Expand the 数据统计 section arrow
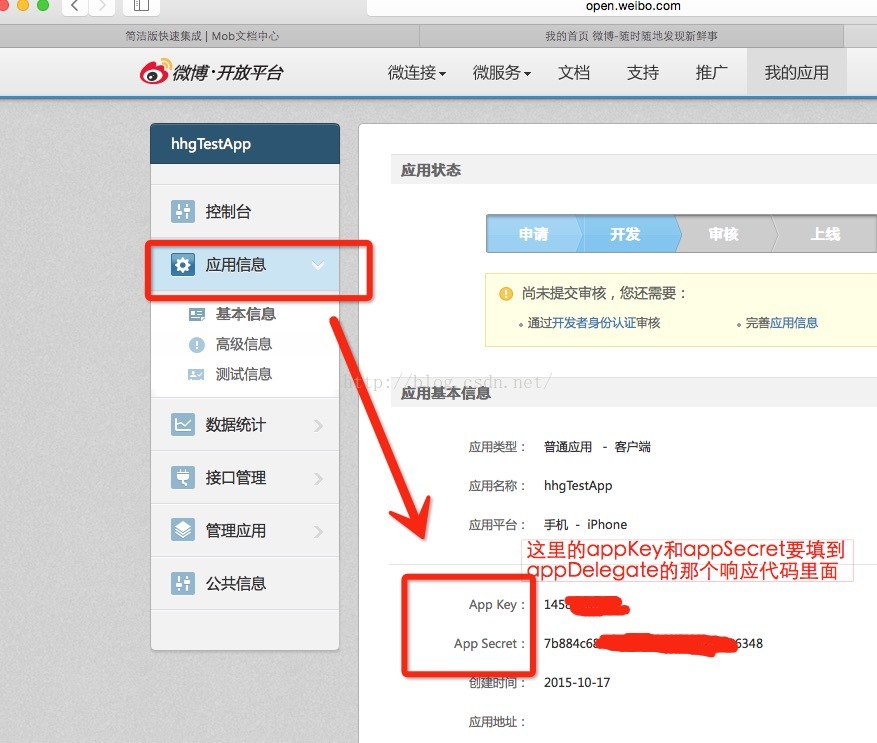Image resolution: width=877 pixels, height=743 pixels. click(318, 426)
